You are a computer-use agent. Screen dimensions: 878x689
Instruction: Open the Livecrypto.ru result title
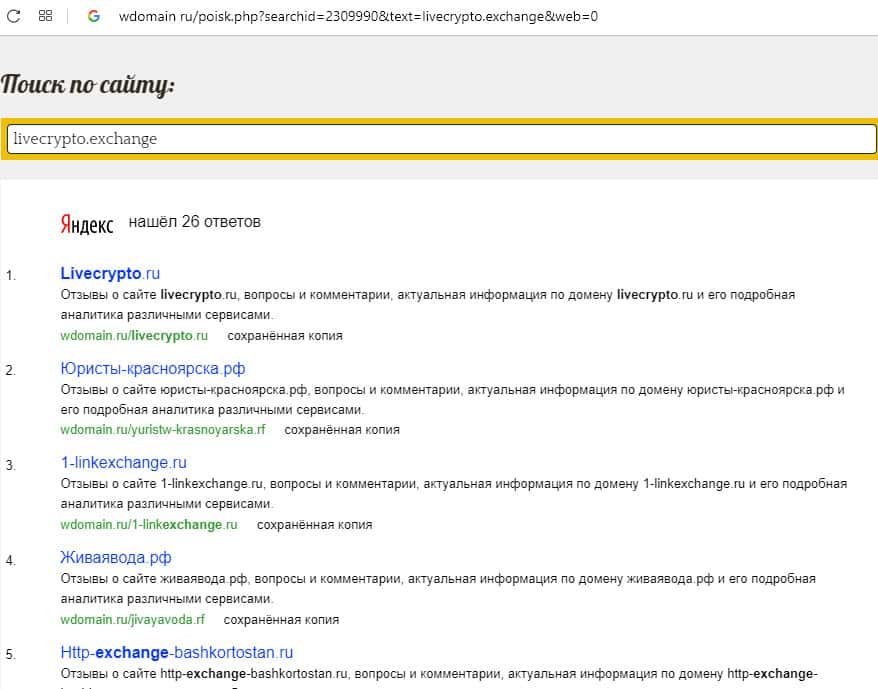click(110, 273)
